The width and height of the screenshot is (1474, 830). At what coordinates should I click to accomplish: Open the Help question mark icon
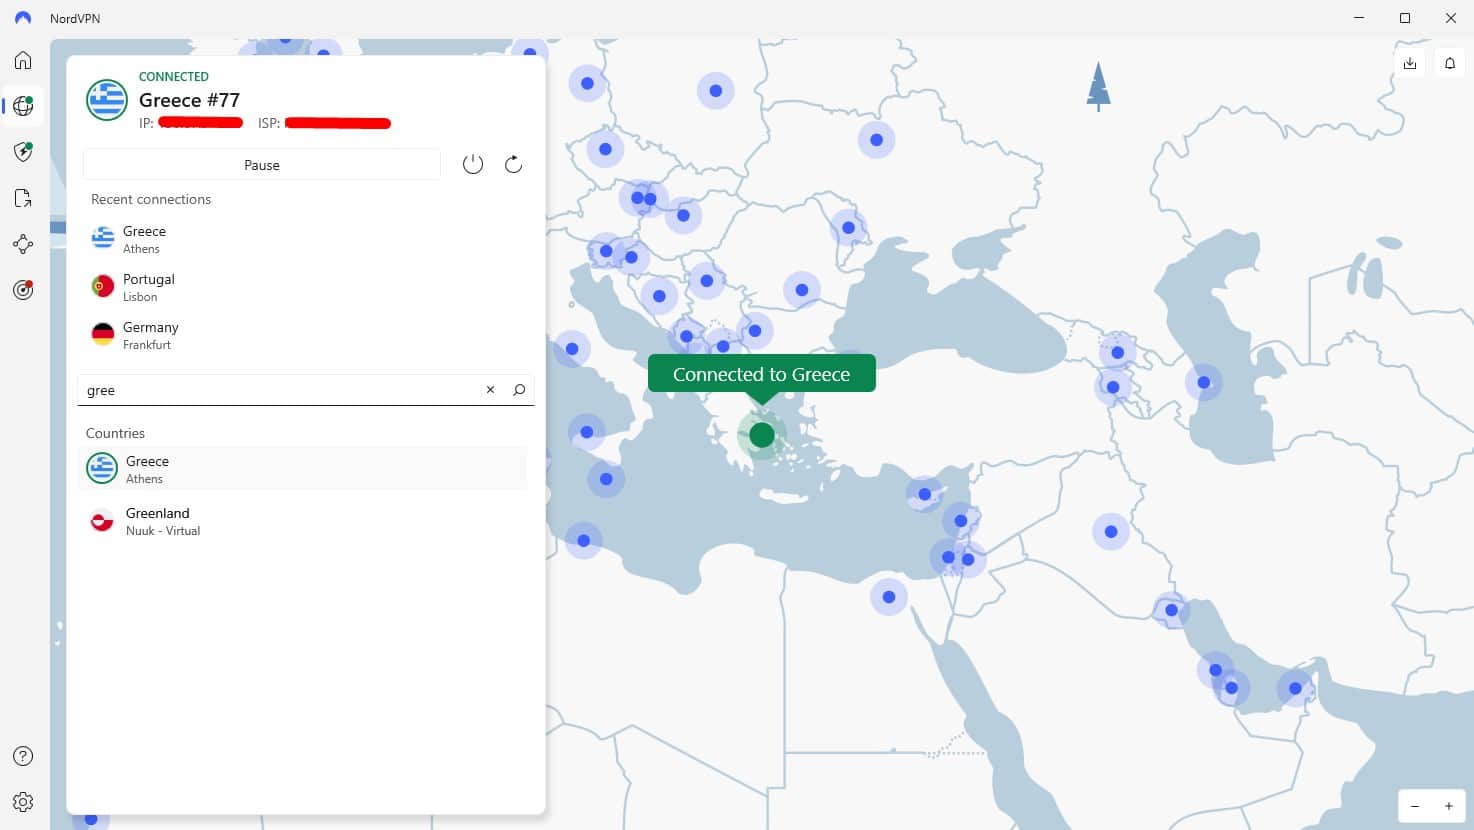23,756
